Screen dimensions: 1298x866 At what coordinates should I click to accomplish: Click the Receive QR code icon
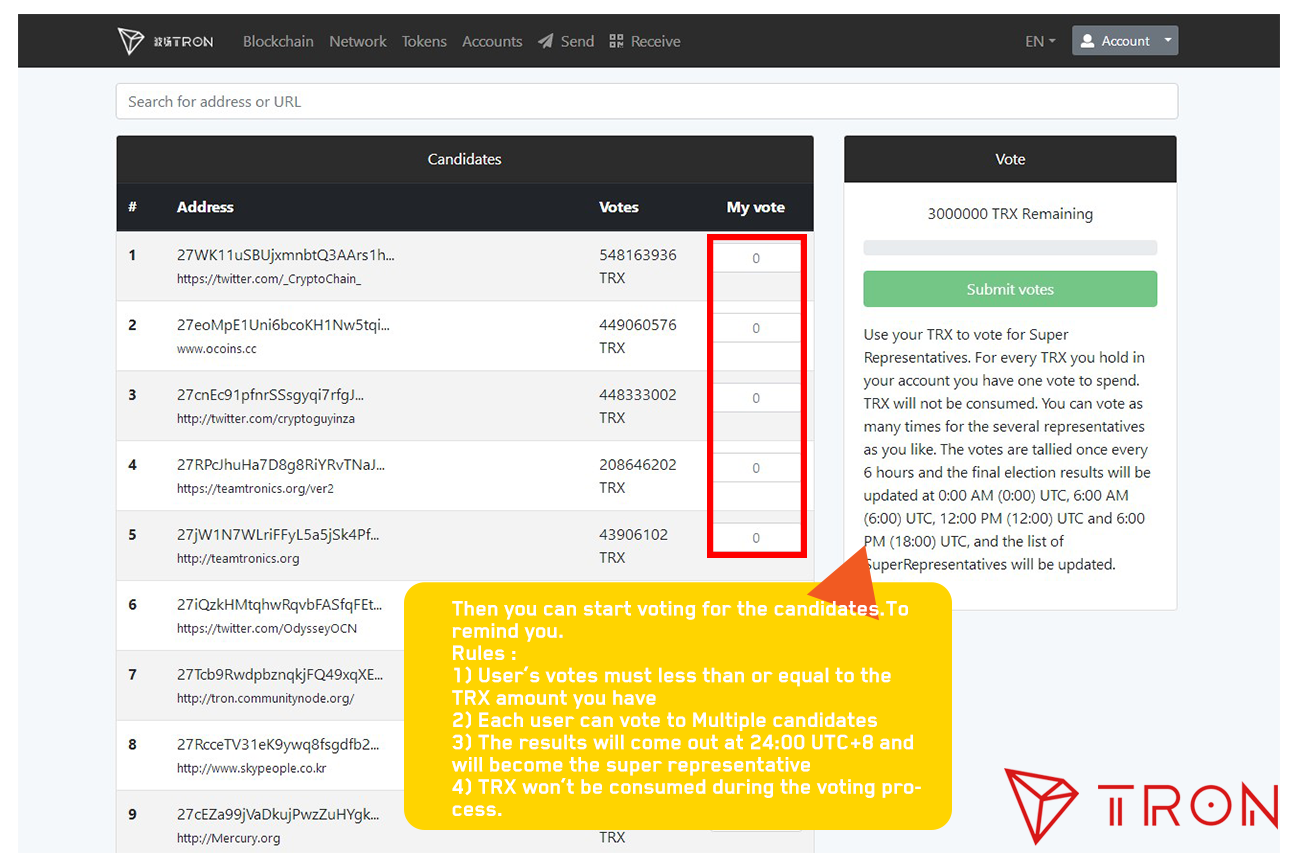click(616, 41)
